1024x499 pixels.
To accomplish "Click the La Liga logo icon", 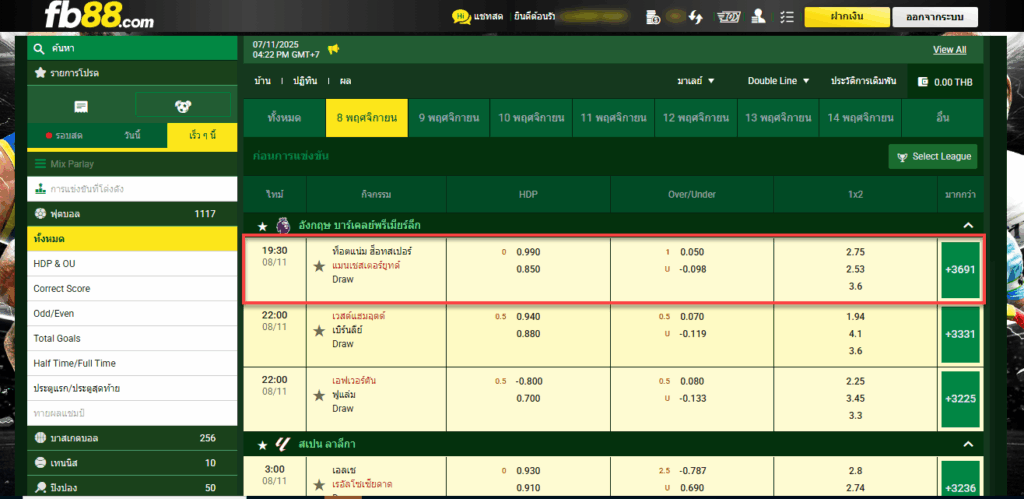I will coord(282,444).
